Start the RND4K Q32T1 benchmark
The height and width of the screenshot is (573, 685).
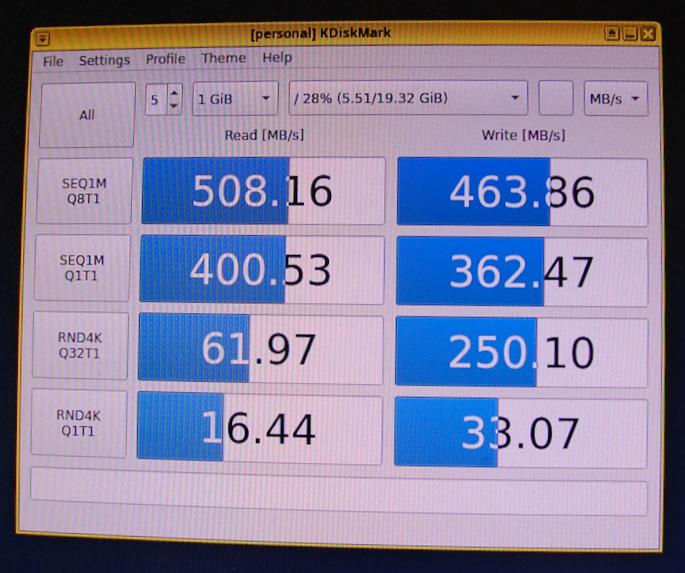[x=80, y=345]
